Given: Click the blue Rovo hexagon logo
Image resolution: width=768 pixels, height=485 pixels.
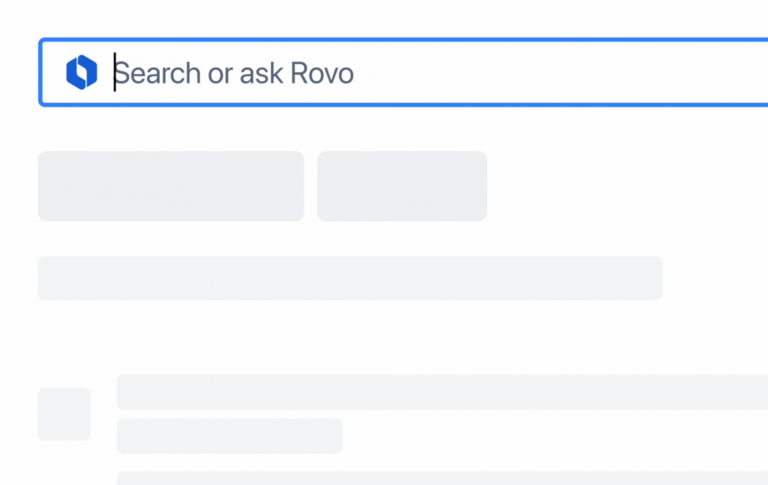Looking at the screenshot, I should coord(82,72).
